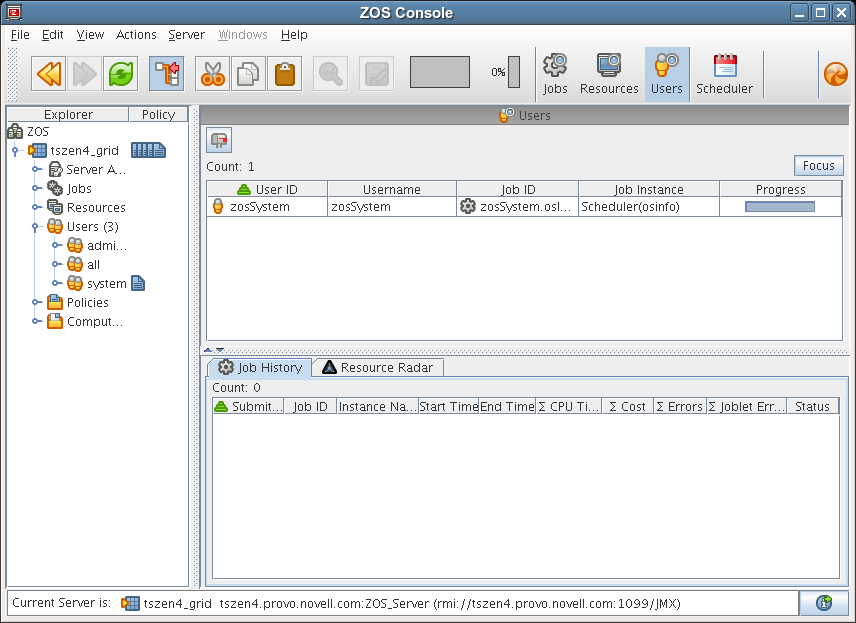Collapse the tszen4_grid tree node

pyautogui.click(x=15, y=151)
